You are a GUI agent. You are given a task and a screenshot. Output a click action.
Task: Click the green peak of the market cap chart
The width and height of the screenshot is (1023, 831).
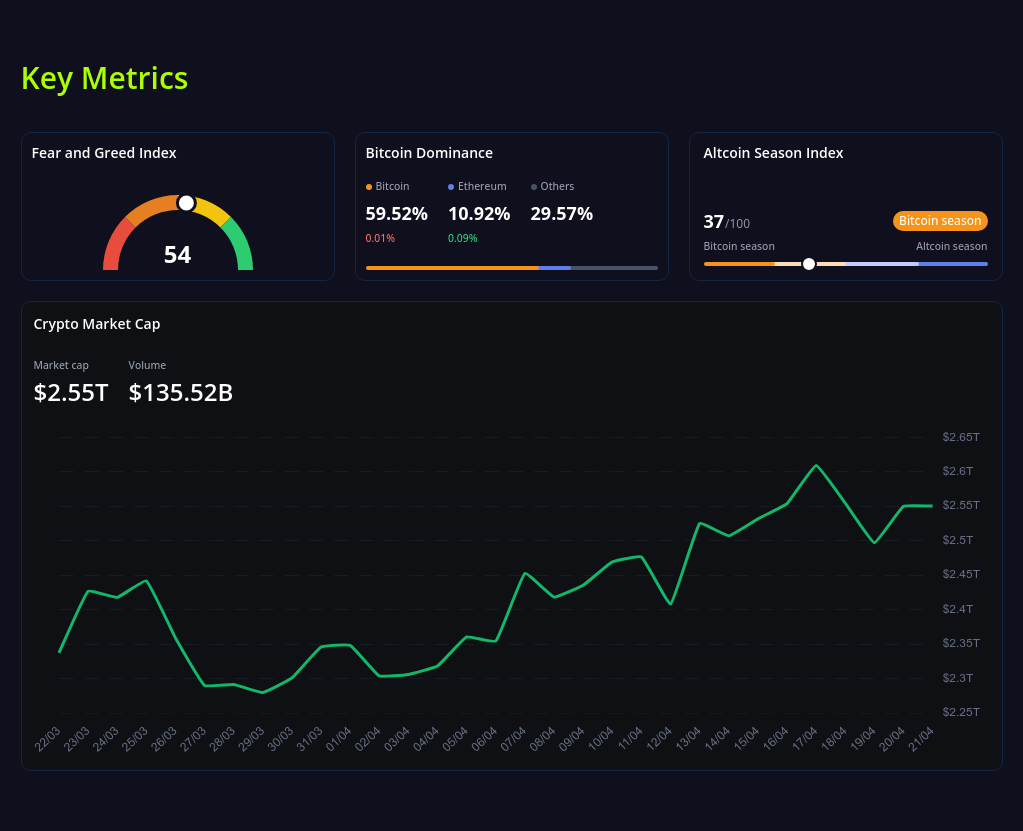(x=817, y=463)
